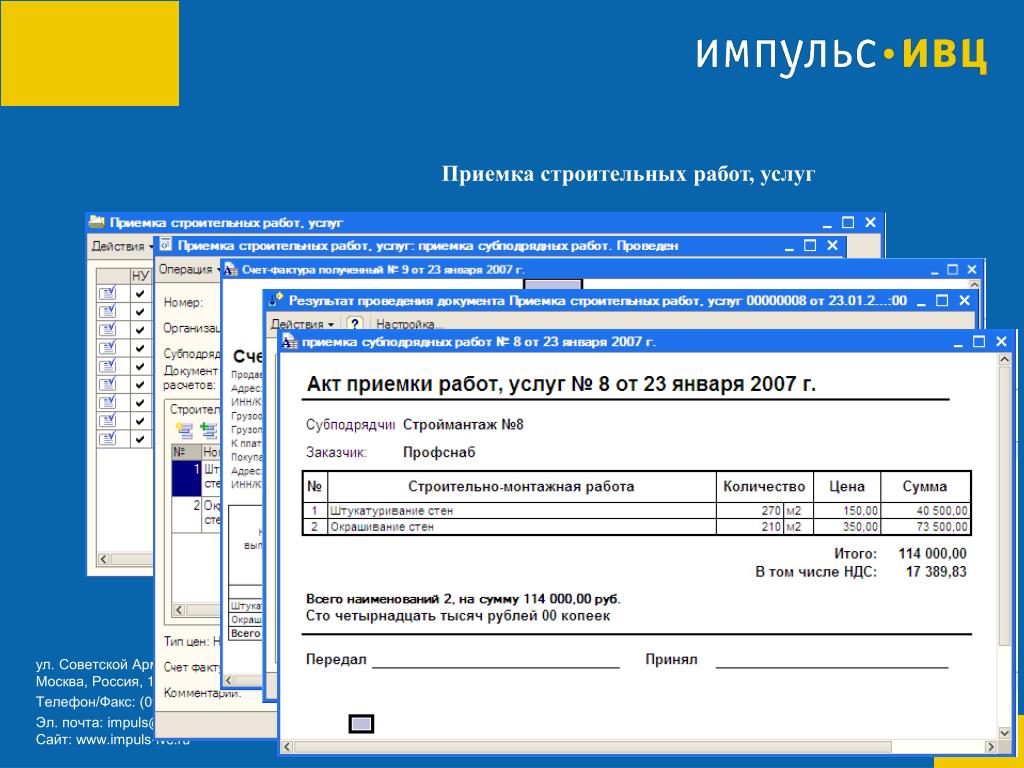Click the print-form icon of the Счет-фактура полученный window

(231, 269)
